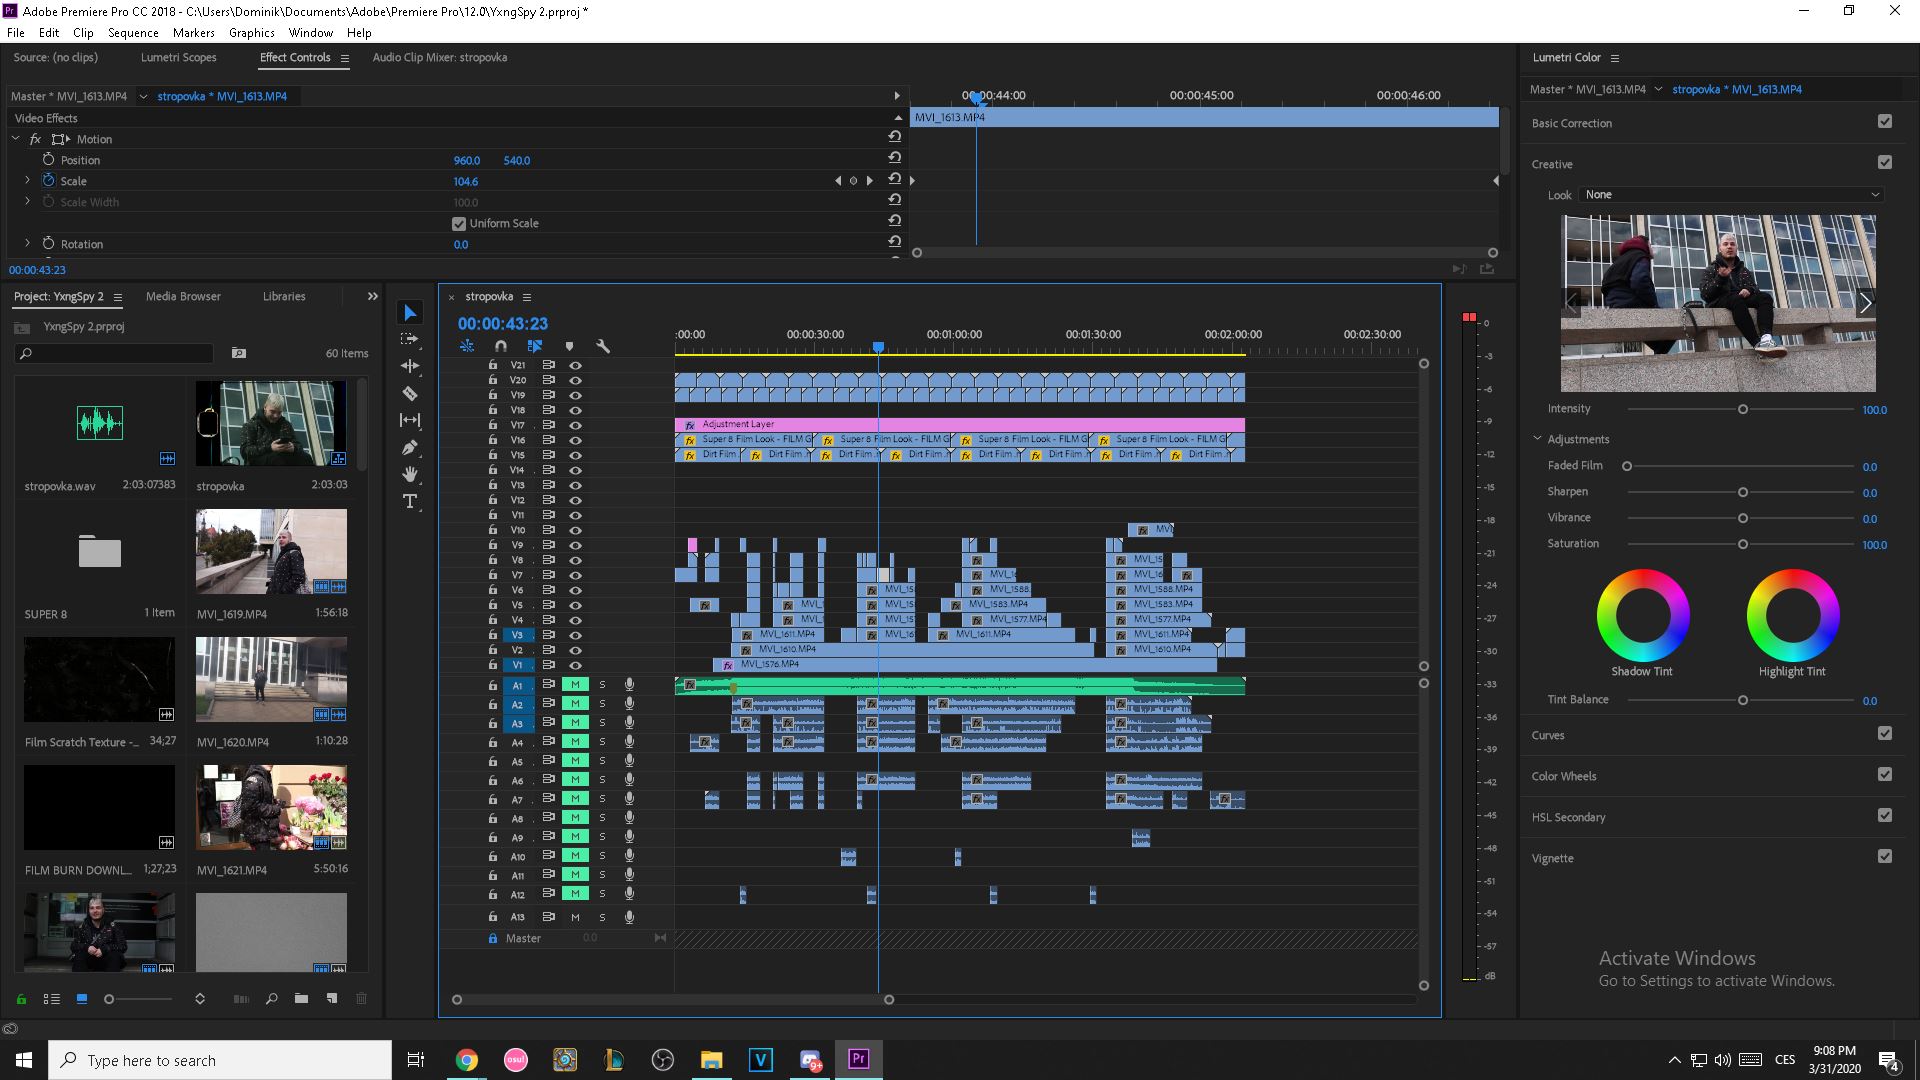The image size is (1920, 1080).
Task: Open the Sequence menu
Action: click(x=133, y=33)
